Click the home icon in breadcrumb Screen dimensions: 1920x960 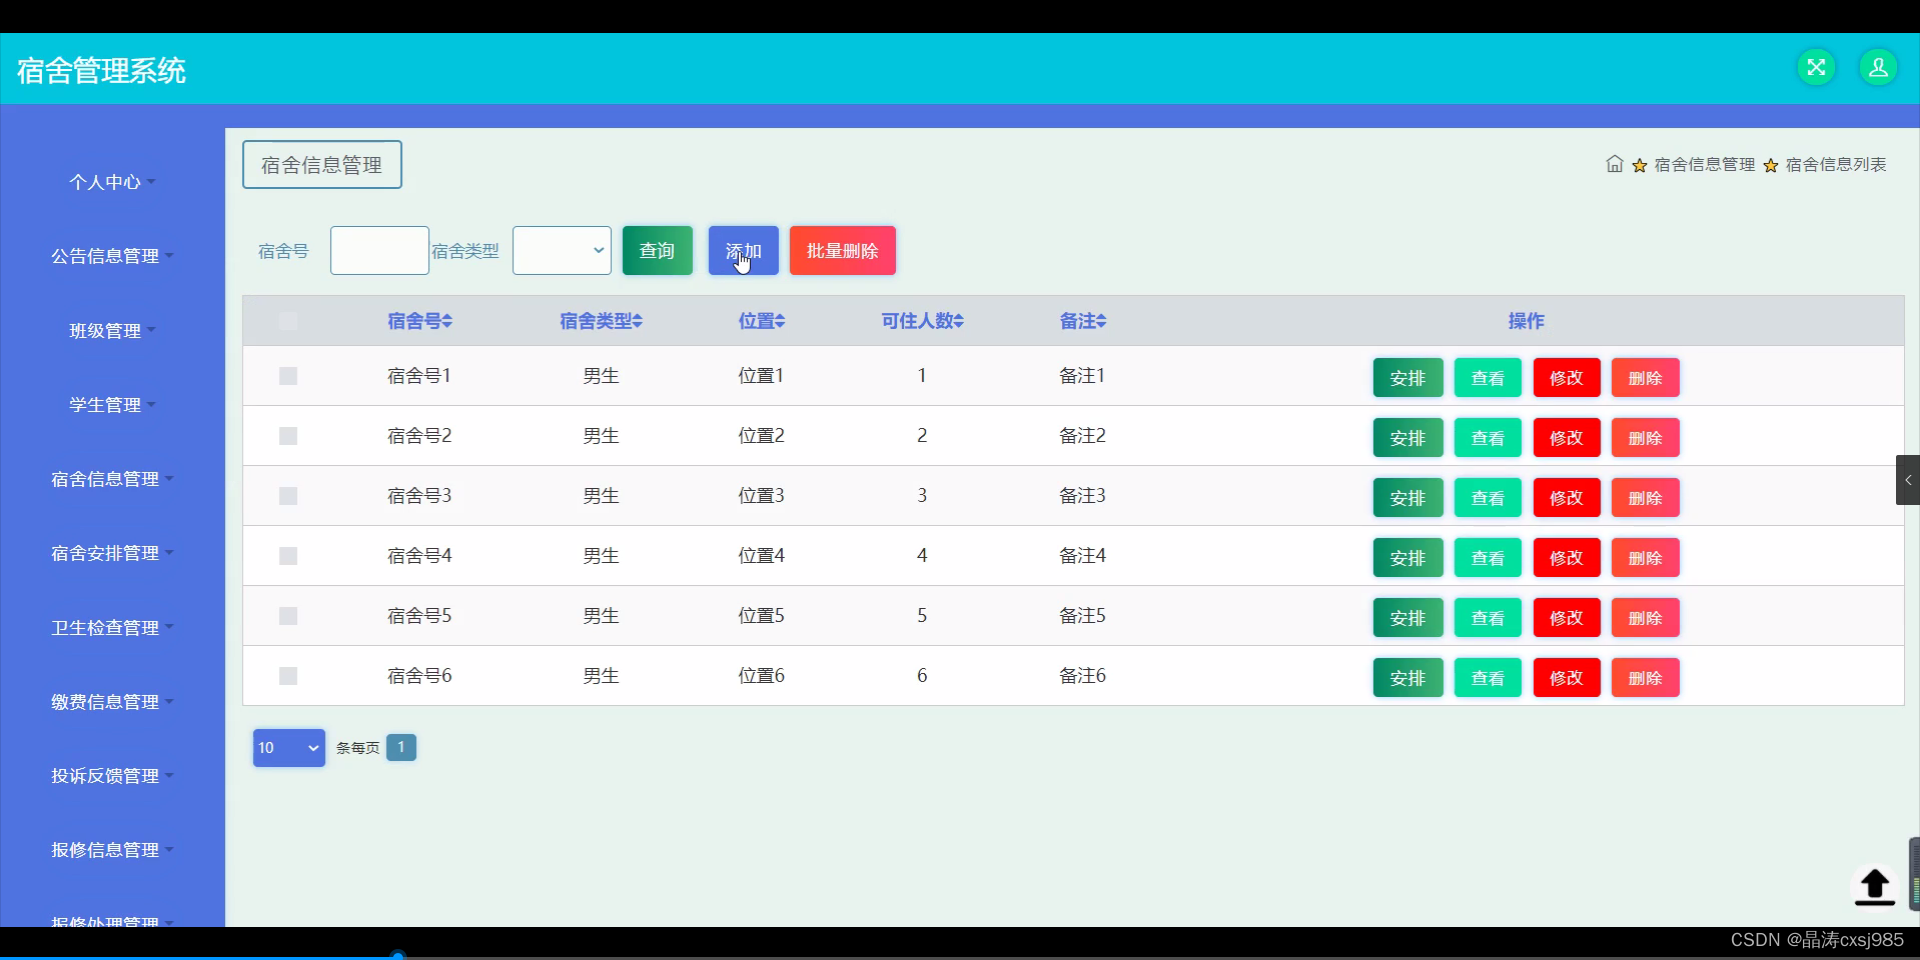click(x=1614, y=164)
